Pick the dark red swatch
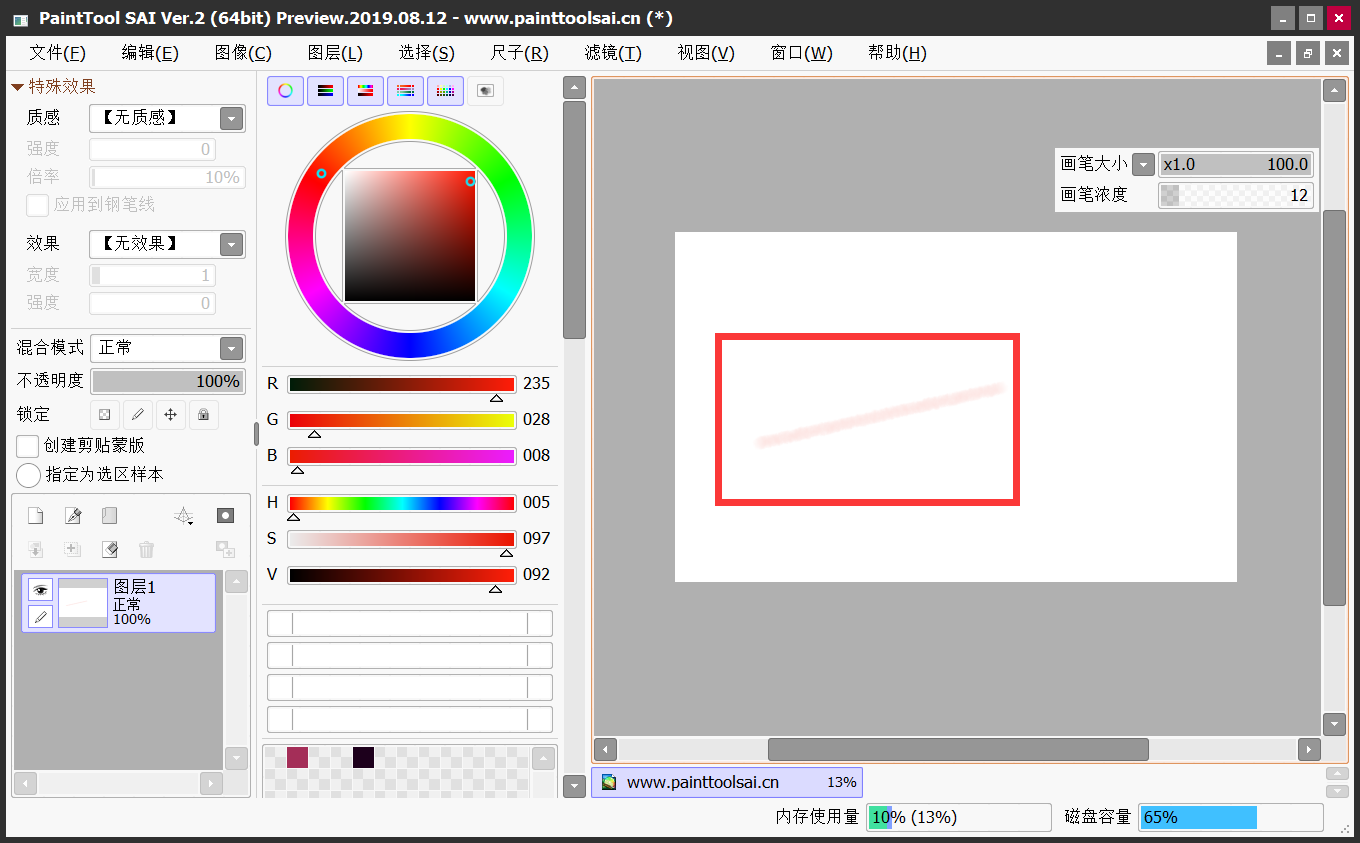Image resolution: width=1360 pixels, height=843 pixels. click(297, 757)
